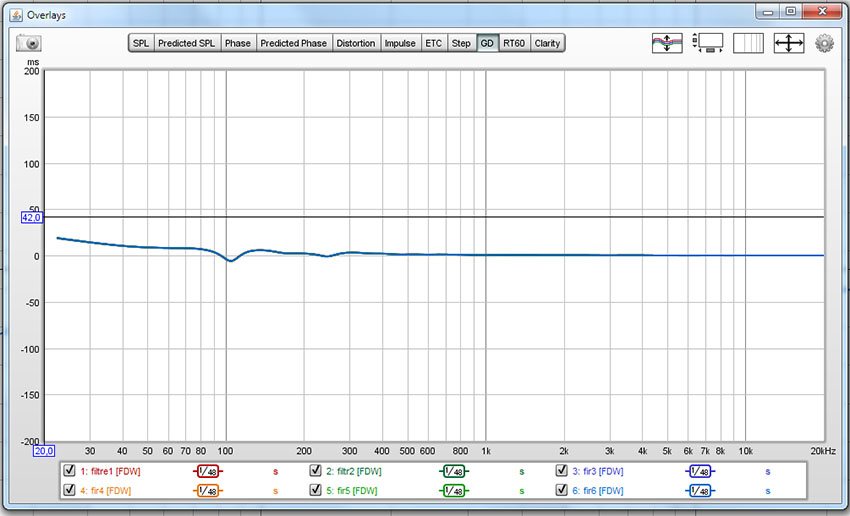Image resolution: width=850 pixels, height=516 pixels.
Task: Click the green 1/48 smoothing swatch for filtr2
Action: click(x=454, y=472)
